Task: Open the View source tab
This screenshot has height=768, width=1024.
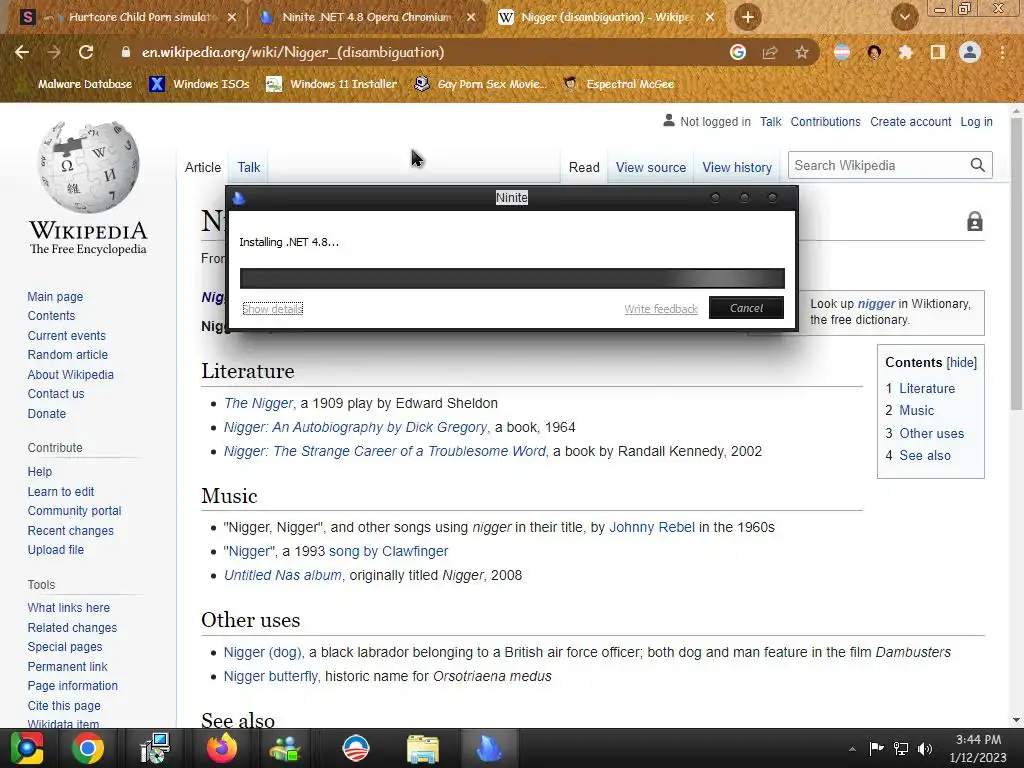Action: (650, 167)
